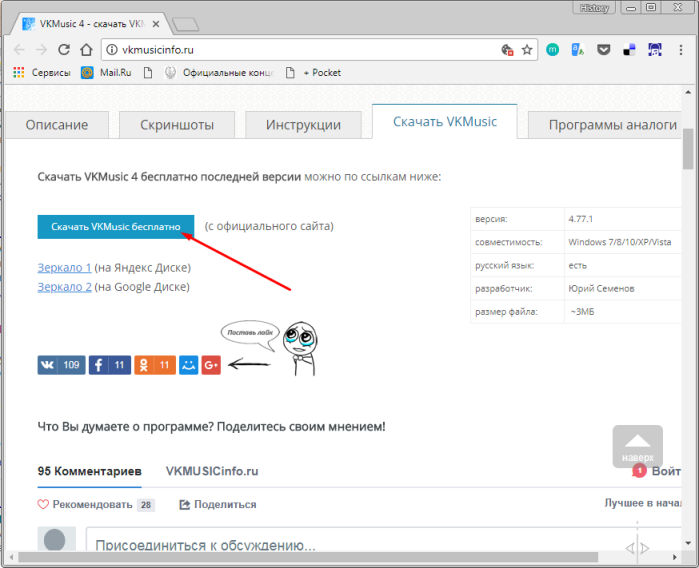This screenshot has height=568, width=699.
Task: Open the Зеркало 1 Yandex Disk link
Action: (64, 268)
